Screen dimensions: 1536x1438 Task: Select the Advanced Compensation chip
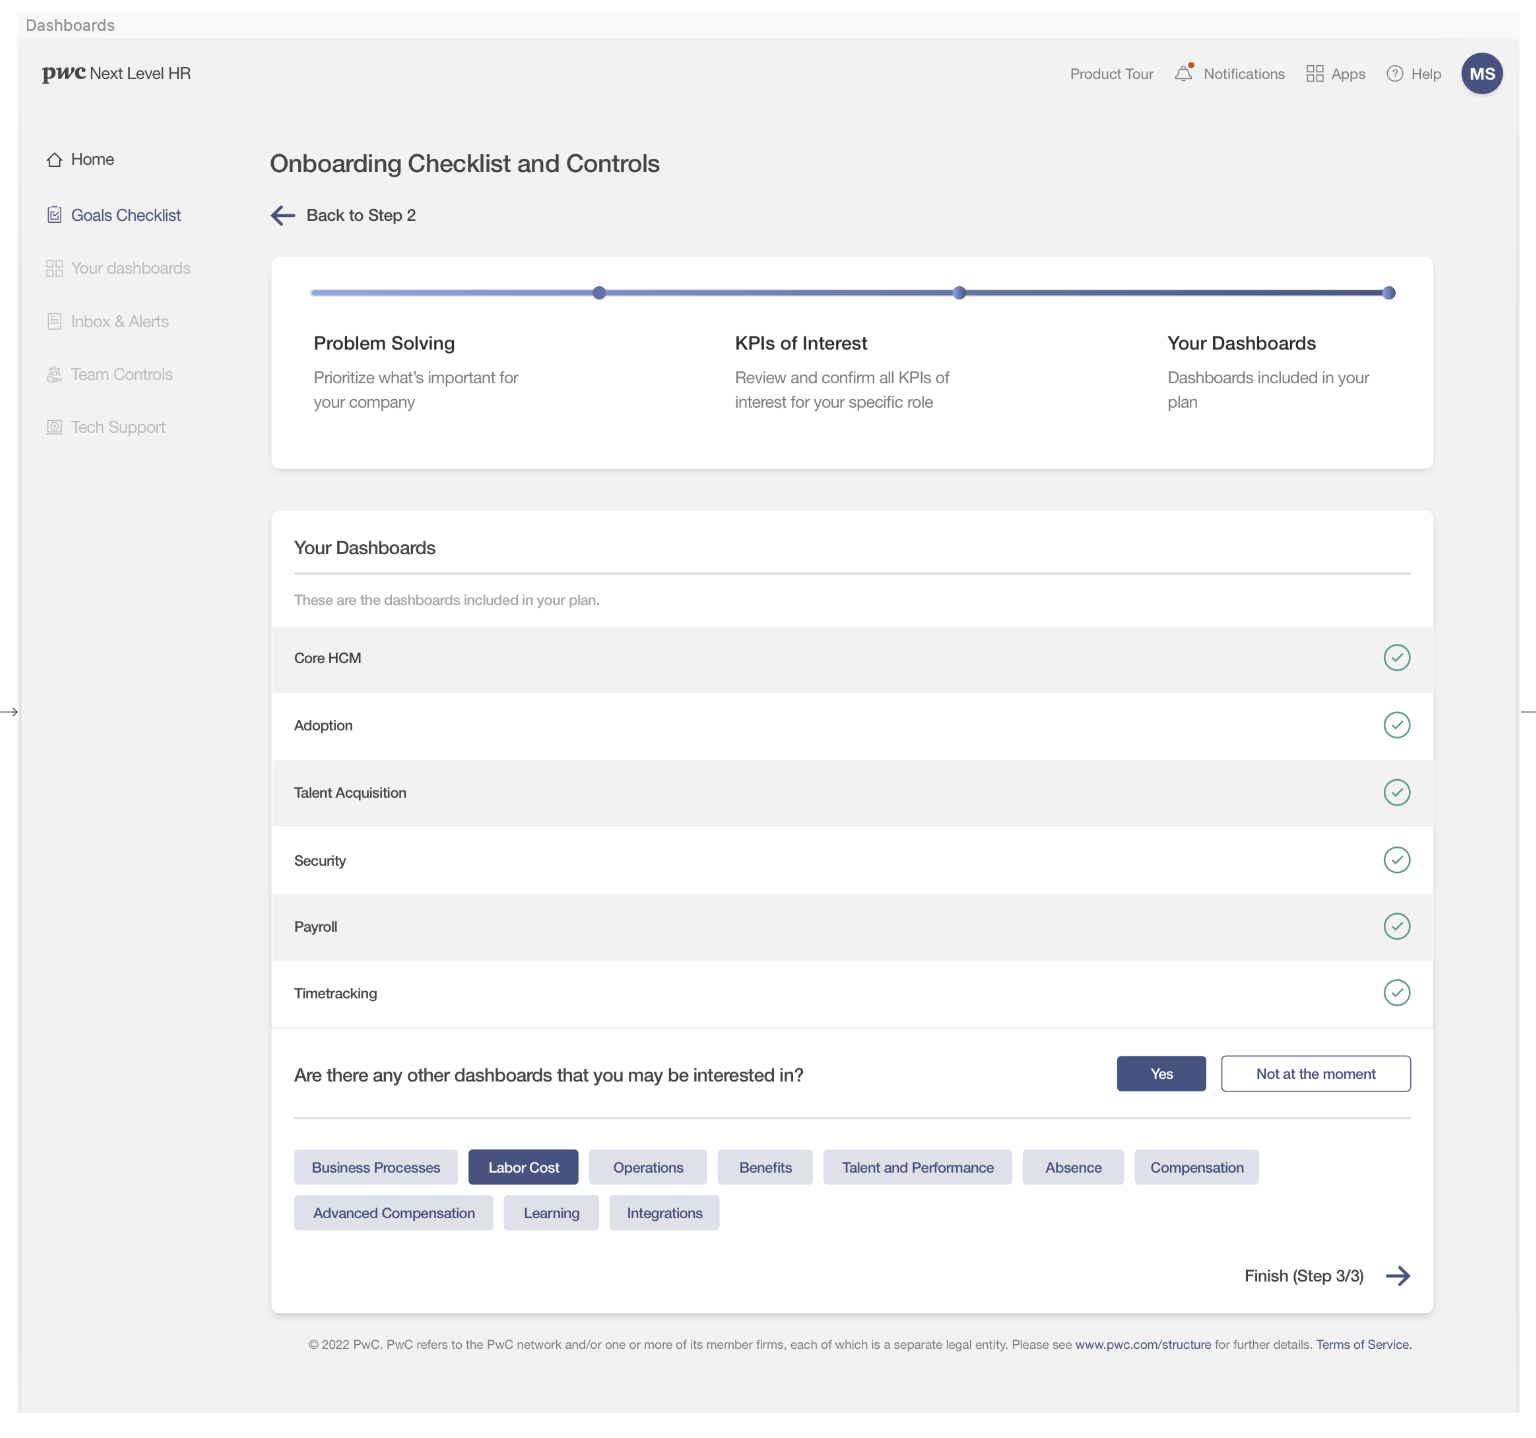(394, 1213)
